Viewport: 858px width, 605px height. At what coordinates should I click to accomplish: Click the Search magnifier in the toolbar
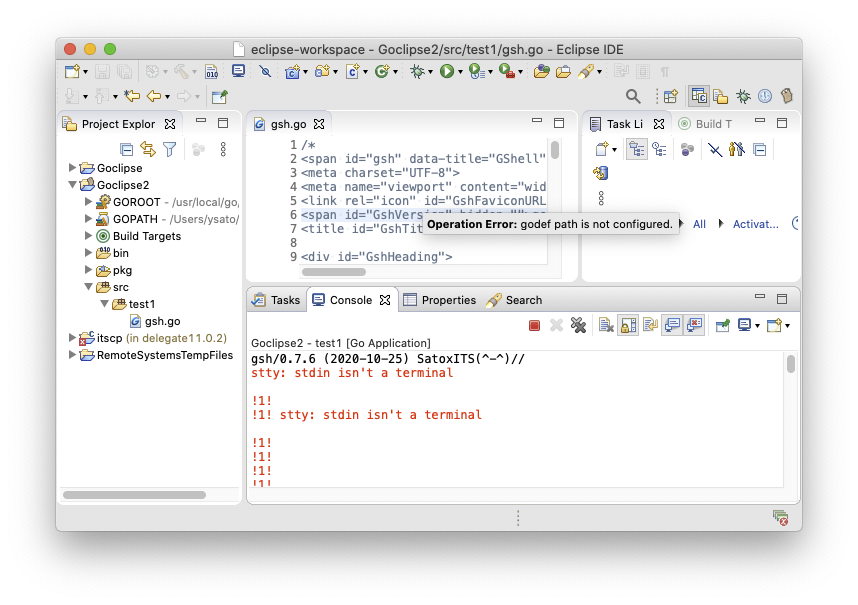tap(633, 96)
